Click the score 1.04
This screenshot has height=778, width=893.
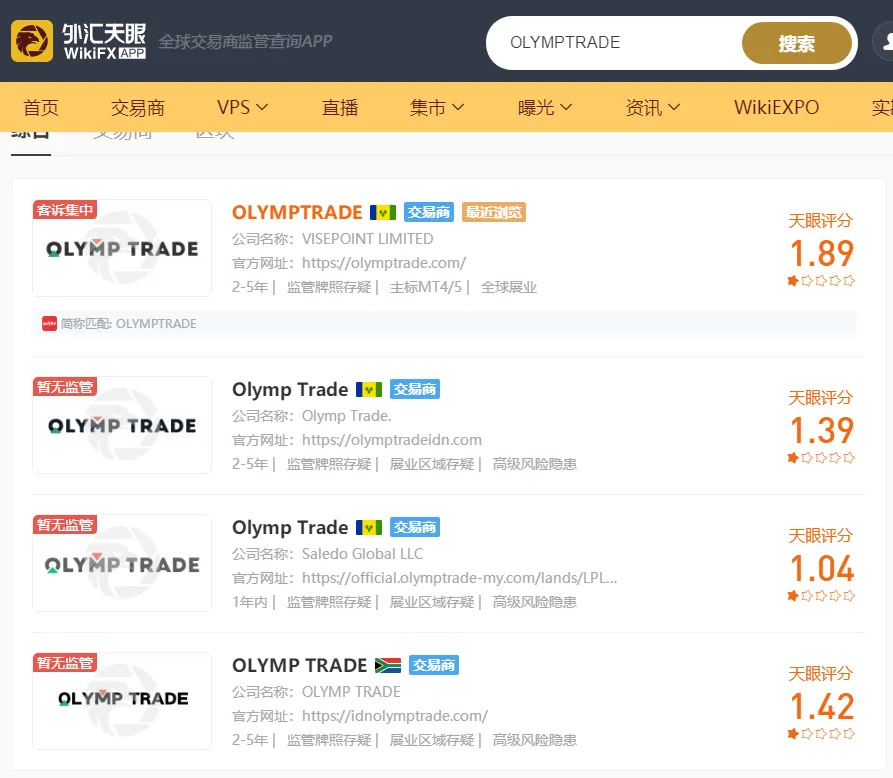(x=822, y=568)
